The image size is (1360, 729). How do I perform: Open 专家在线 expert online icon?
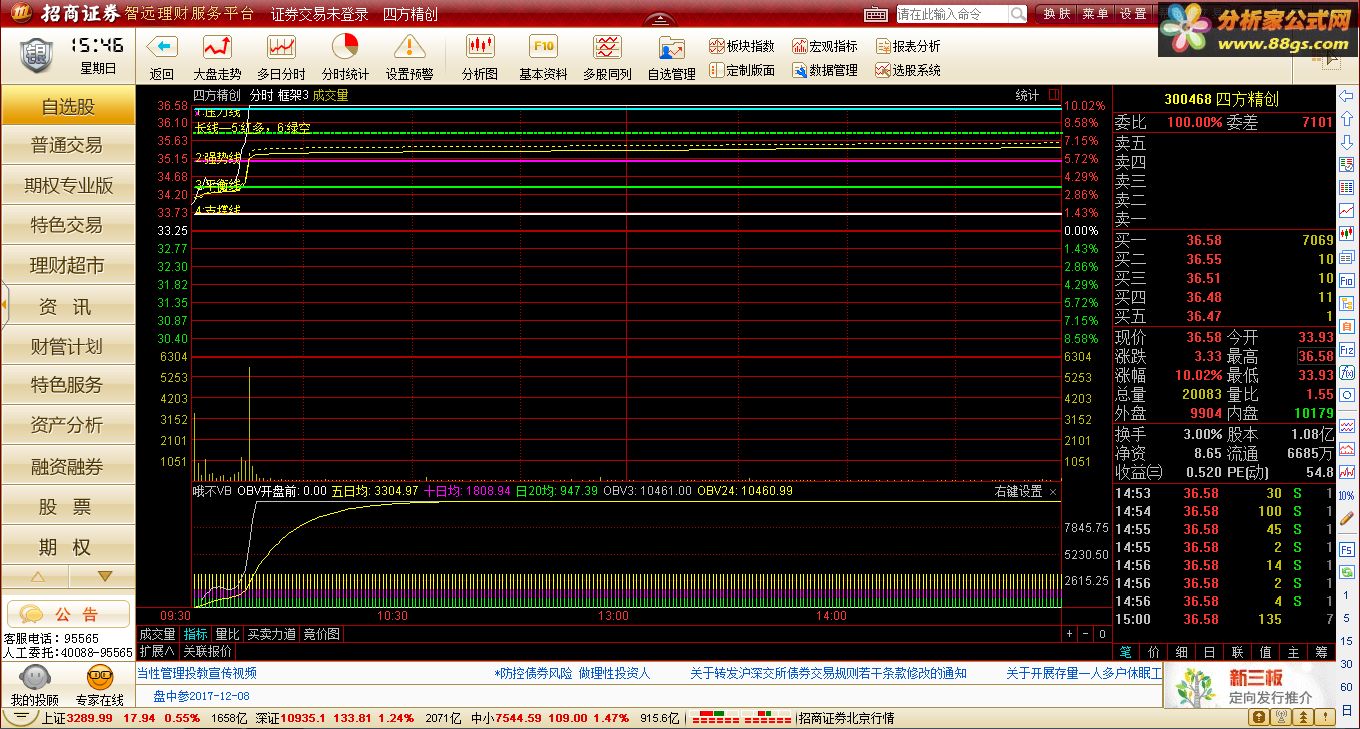pyautogui.click(x=100, y=686)
